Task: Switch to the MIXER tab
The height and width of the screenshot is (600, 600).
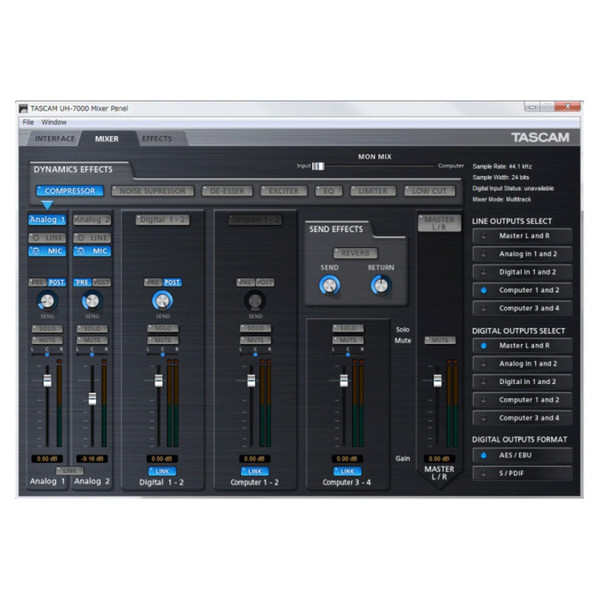Action: coord(107,139)
